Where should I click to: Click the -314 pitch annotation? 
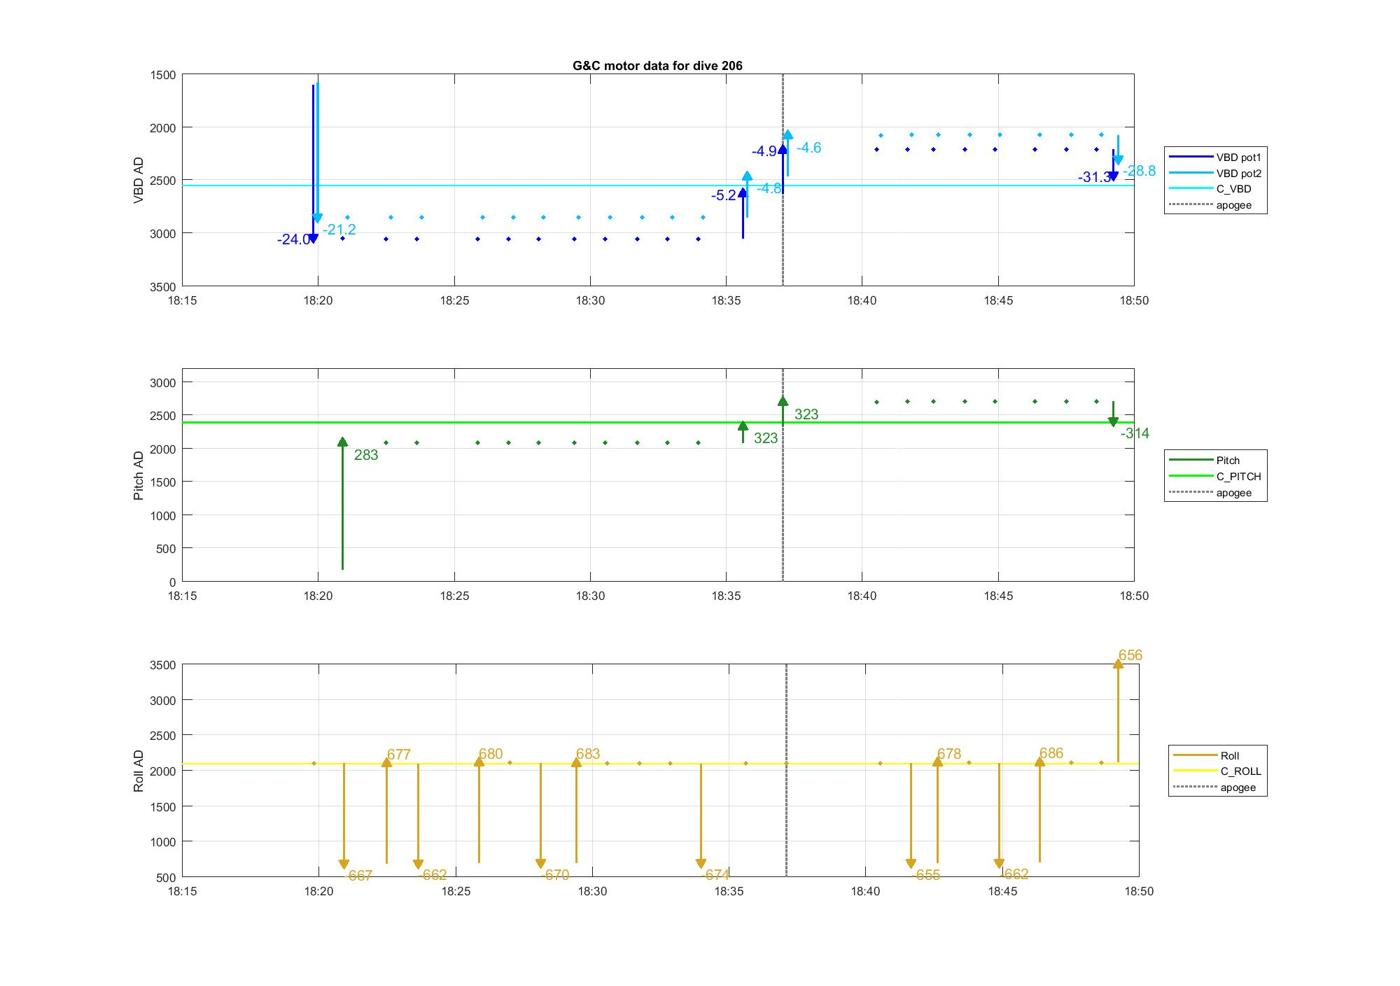[1135, 434]
